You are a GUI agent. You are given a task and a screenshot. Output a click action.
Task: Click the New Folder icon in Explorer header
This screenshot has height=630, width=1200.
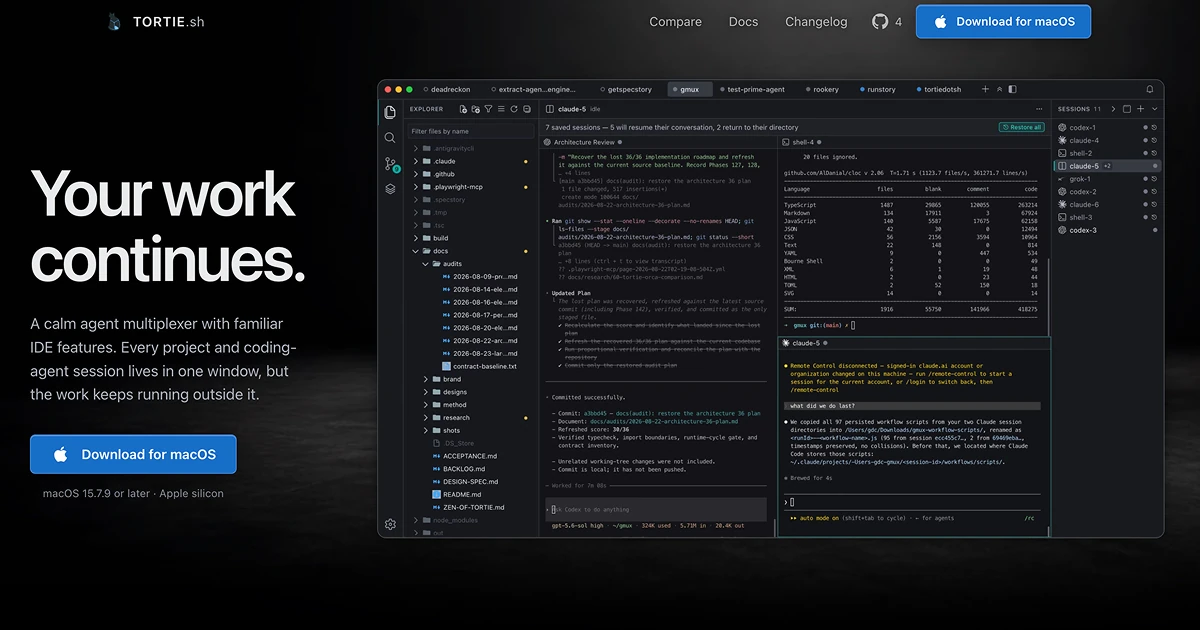476,109
